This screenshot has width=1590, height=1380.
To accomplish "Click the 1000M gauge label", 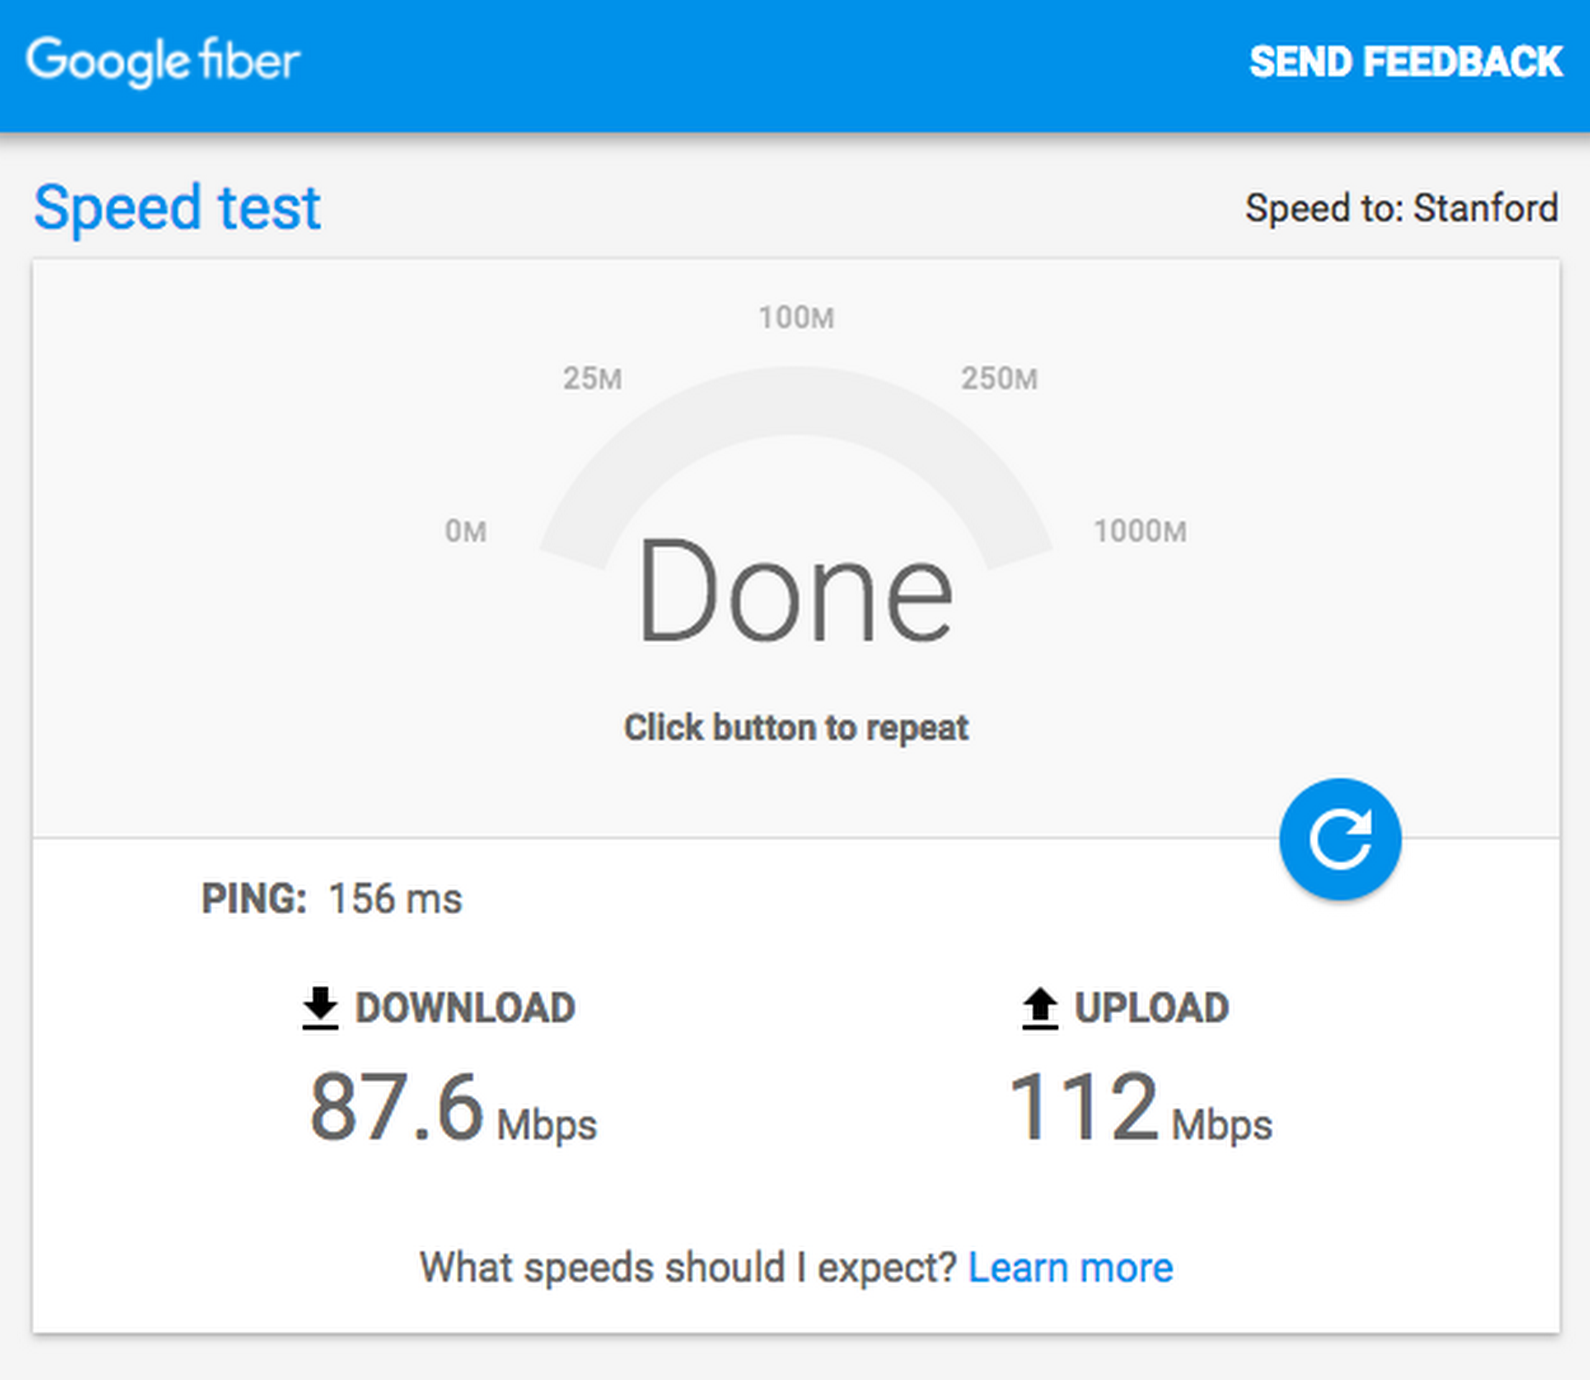I will click(x=1140, y=531).
